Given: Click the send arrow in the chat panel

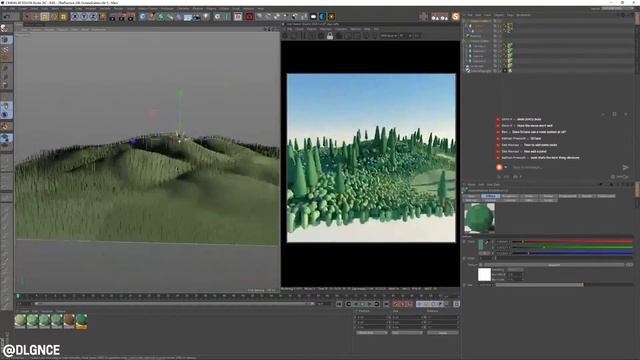Looking at the screenshot, I should pyautogui.click(x=625, y=167).
